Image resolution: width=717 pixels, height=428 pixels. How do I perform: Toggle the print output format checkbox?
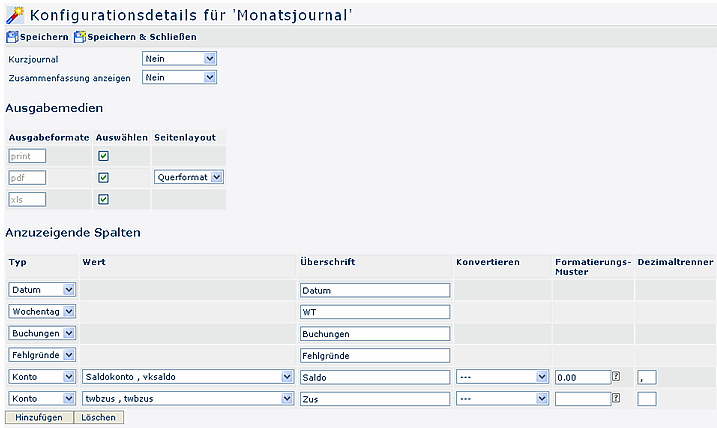[103, 156]
